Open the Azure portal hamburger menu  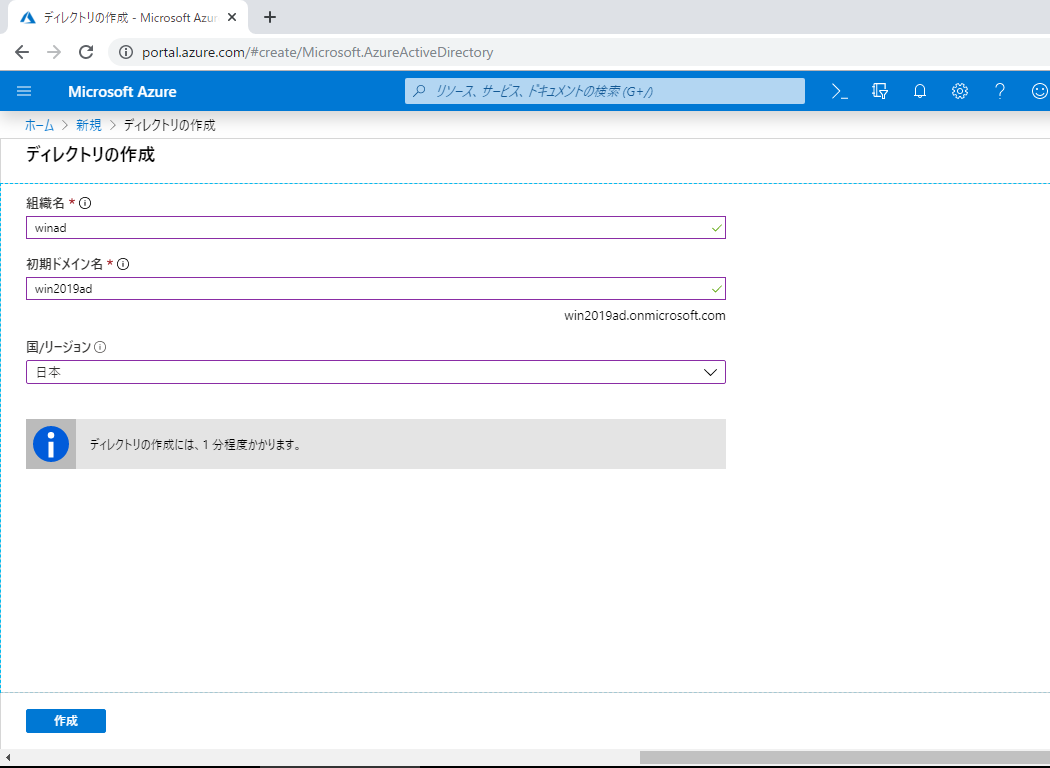pyautogui.click(x=24, y=91)
